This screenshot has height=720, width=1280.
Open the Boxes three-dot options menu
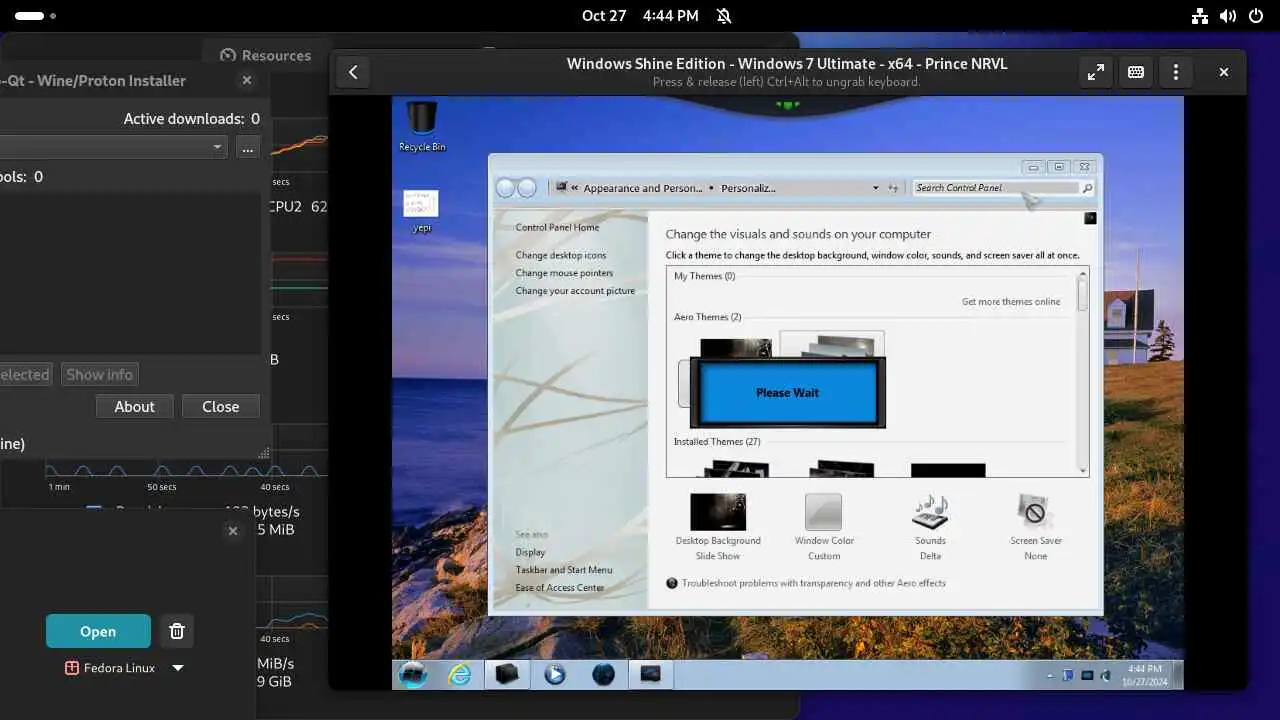(1176, 72)
